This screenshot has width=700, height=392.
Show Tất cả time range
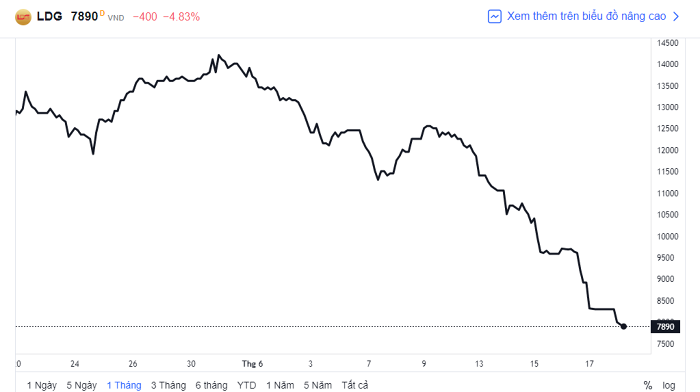[x=355, y=385]
